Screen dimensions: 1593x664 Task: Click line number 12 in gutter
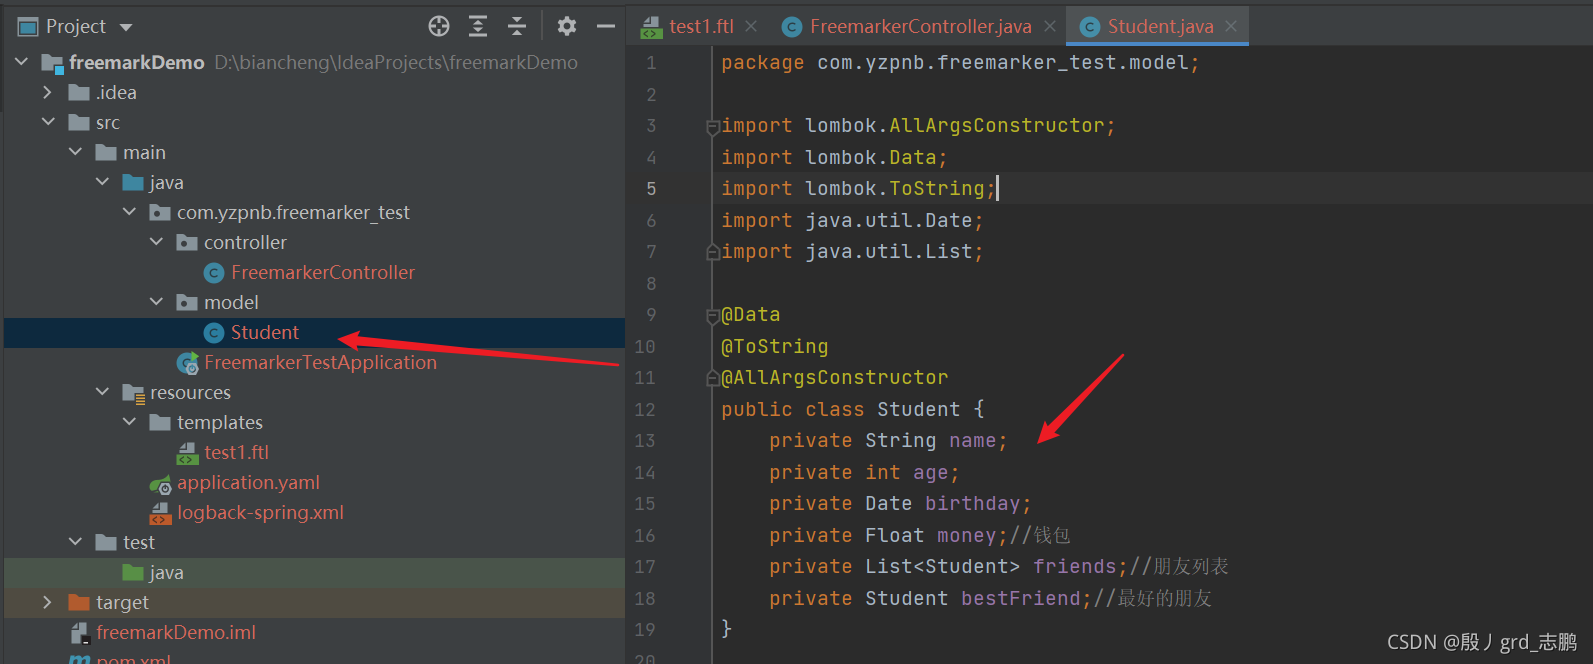click(x=645, y=410)
